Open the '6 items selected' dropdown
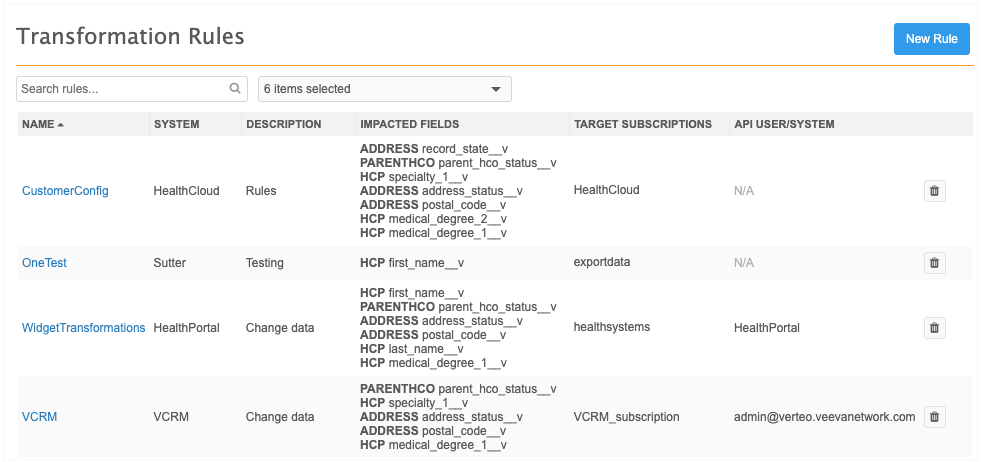Image resolution: width=981 pixels, height=462 pixels. (x=384, y=89)
